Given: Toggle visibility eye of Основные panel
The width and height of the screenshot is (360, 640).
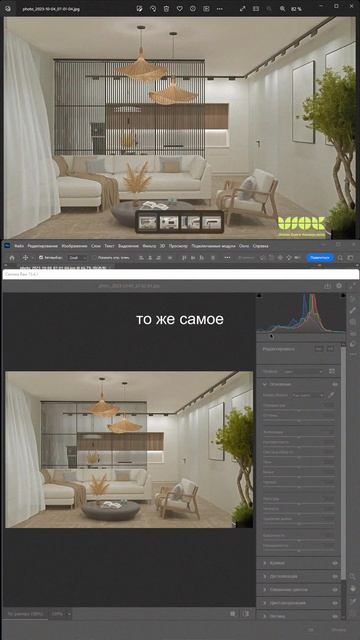Looking at the screenshot, I should point(335,384).
